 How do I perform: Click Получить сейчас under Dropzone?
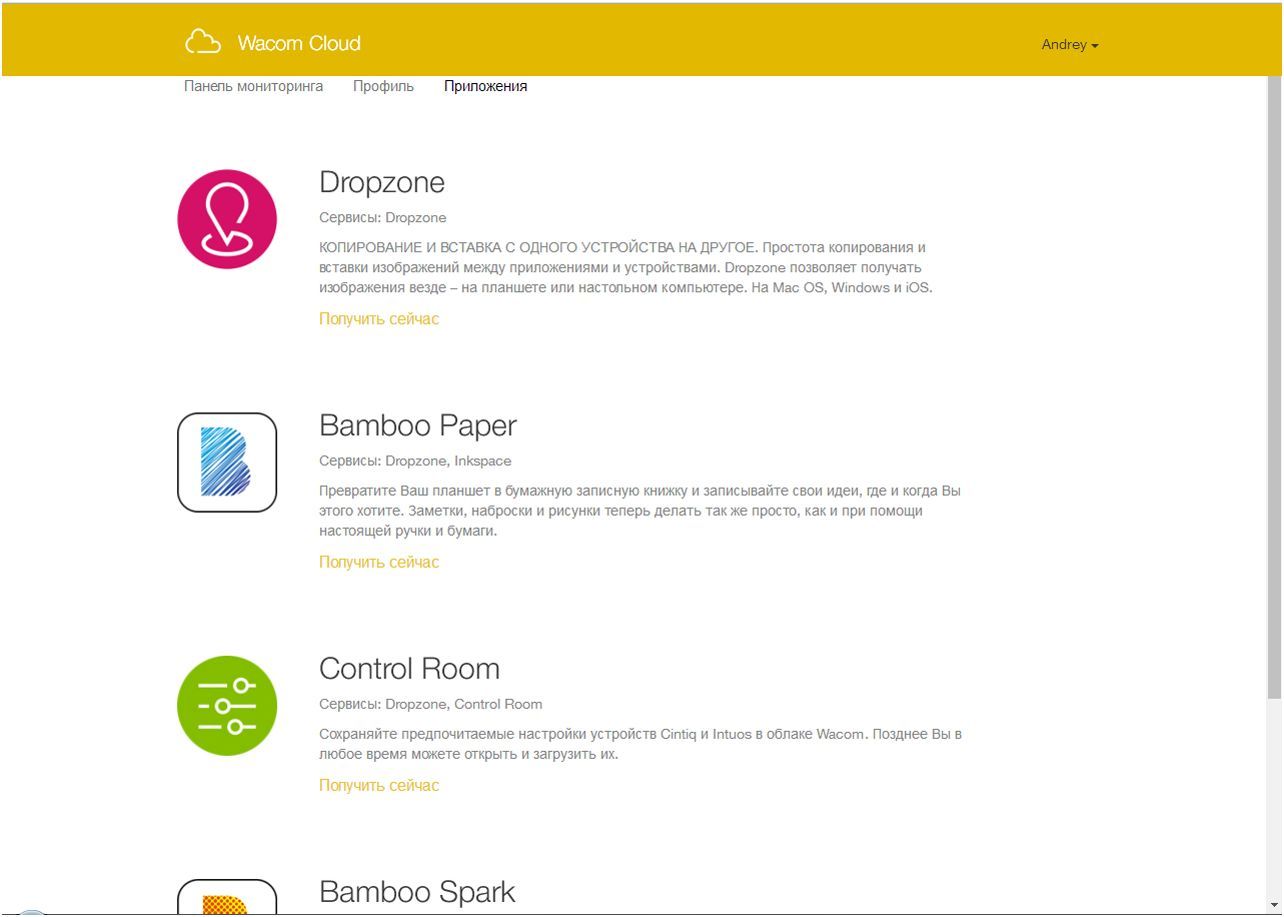pyautogui.click(x=379, y=319)
